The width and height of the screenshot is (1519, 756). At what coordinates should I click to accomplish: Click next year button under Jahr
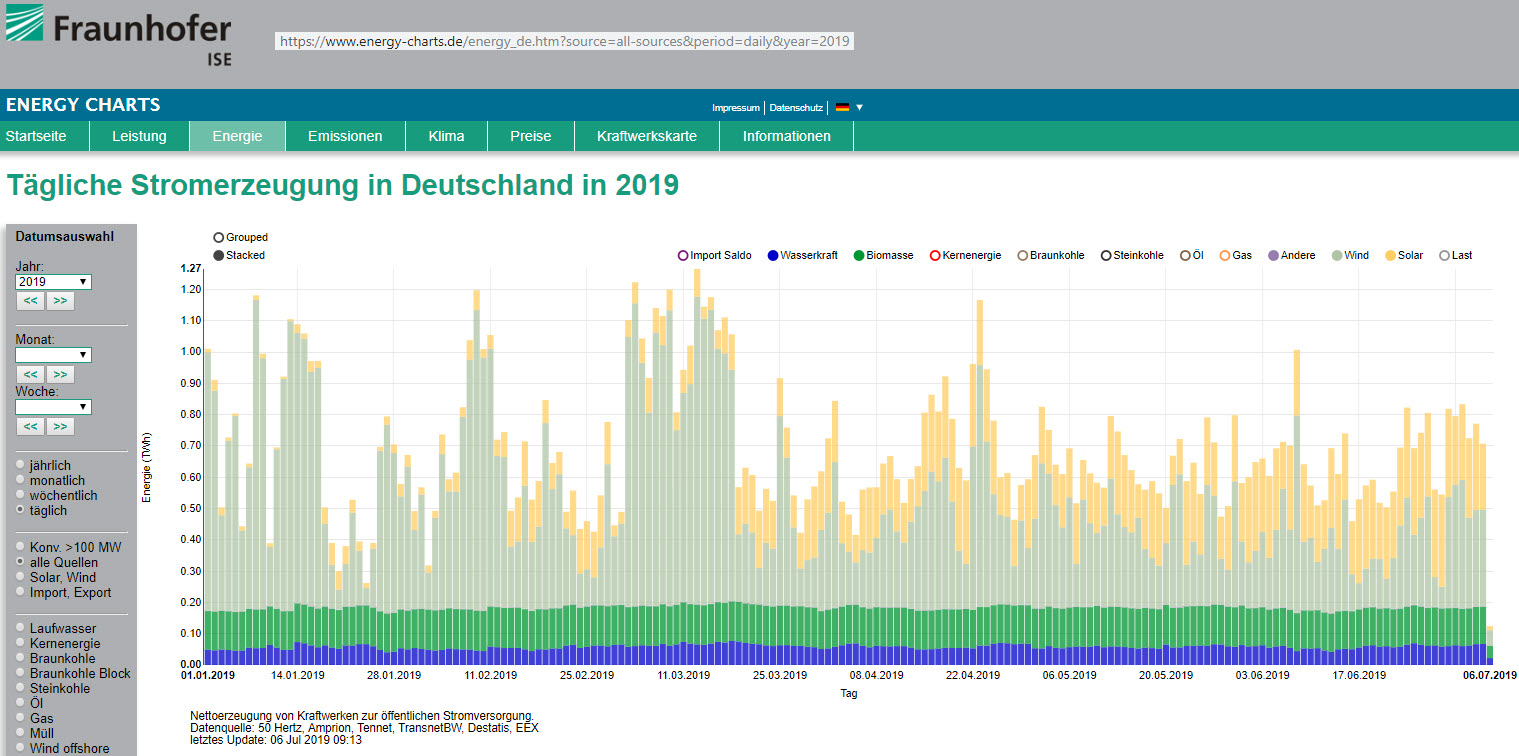pyautogui.click(x=60, y=301)
